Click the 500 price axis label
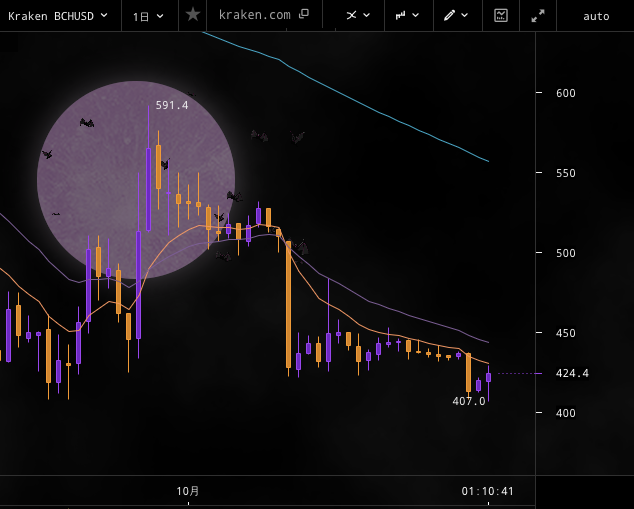 click(566, 253)
